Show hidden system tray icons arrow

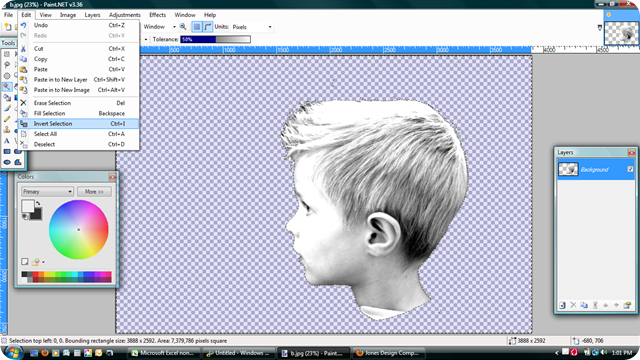click(x=557, y=353)
